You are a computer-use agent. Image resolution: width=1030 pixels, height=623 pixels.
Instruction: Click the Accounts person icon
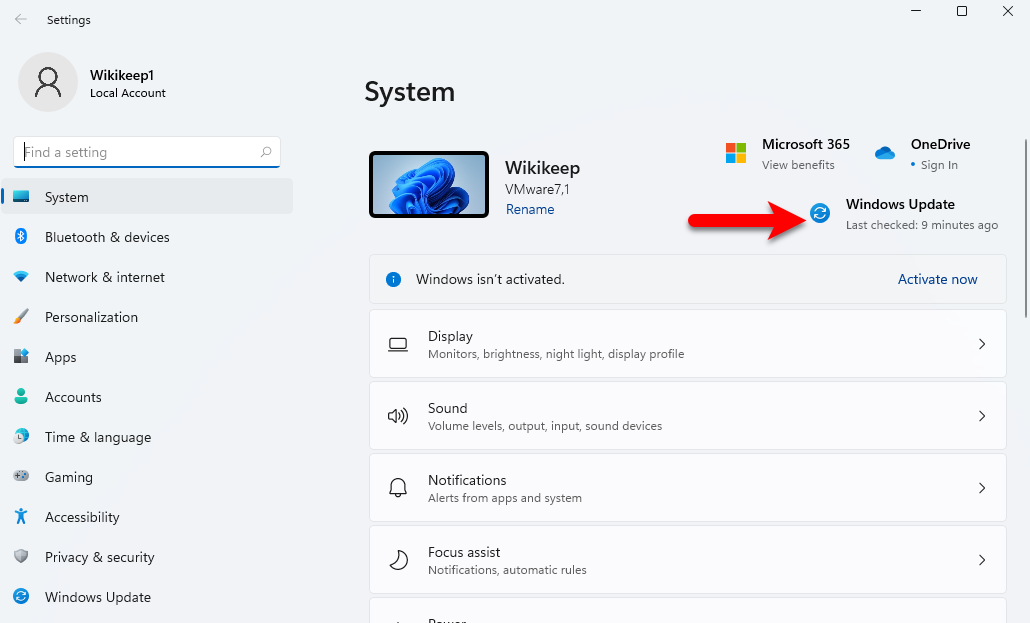tap(21, 396)
